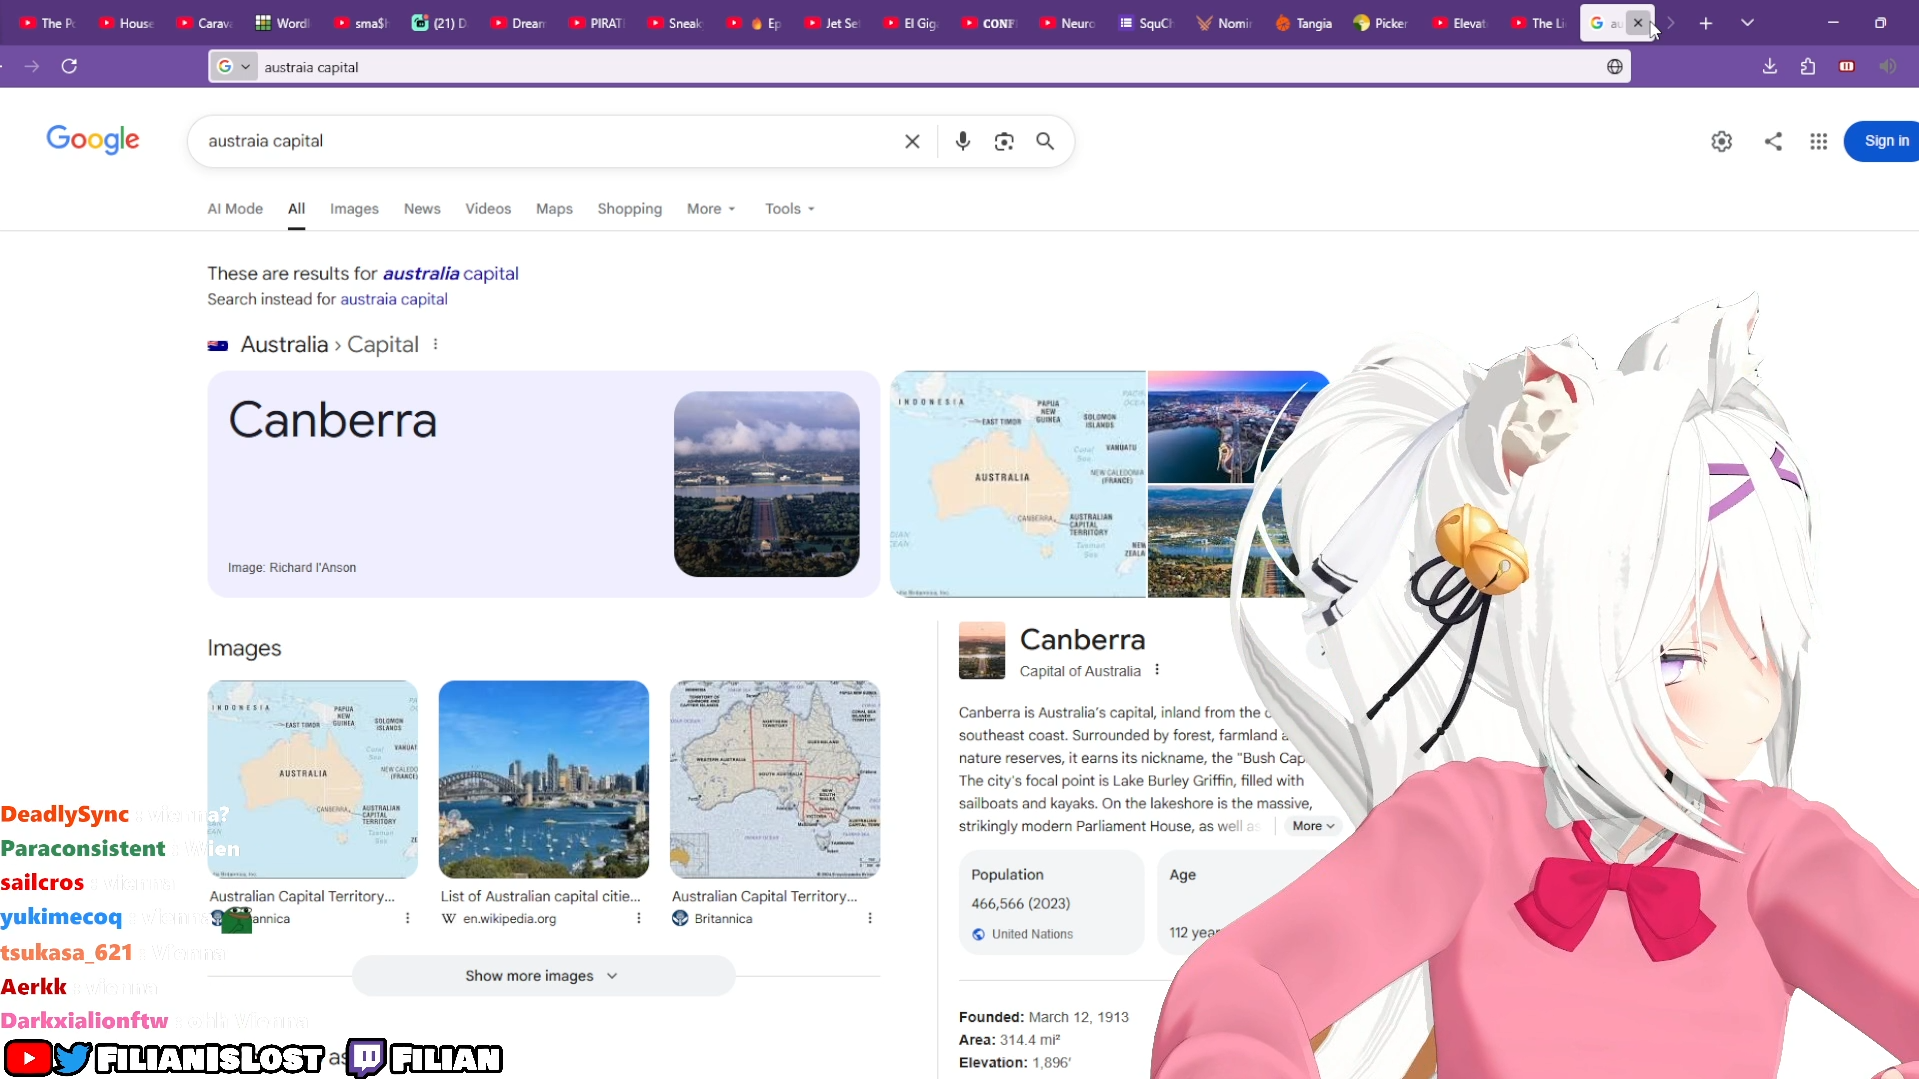1919x1079 pixels.
Task: Click the Sign in button
Action: pos(1884,141)
